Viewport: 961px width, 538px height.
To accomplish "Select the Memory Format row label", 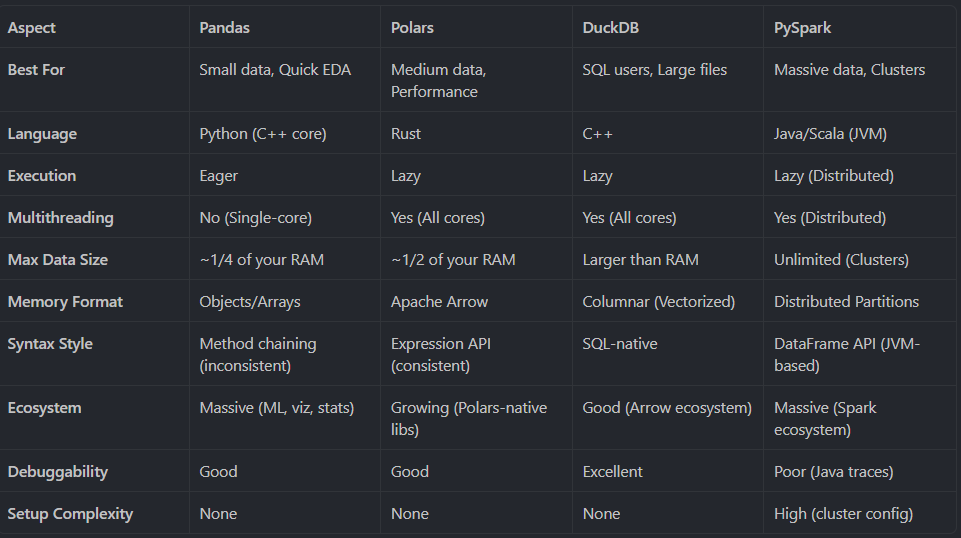I will [x=65, y=302].
